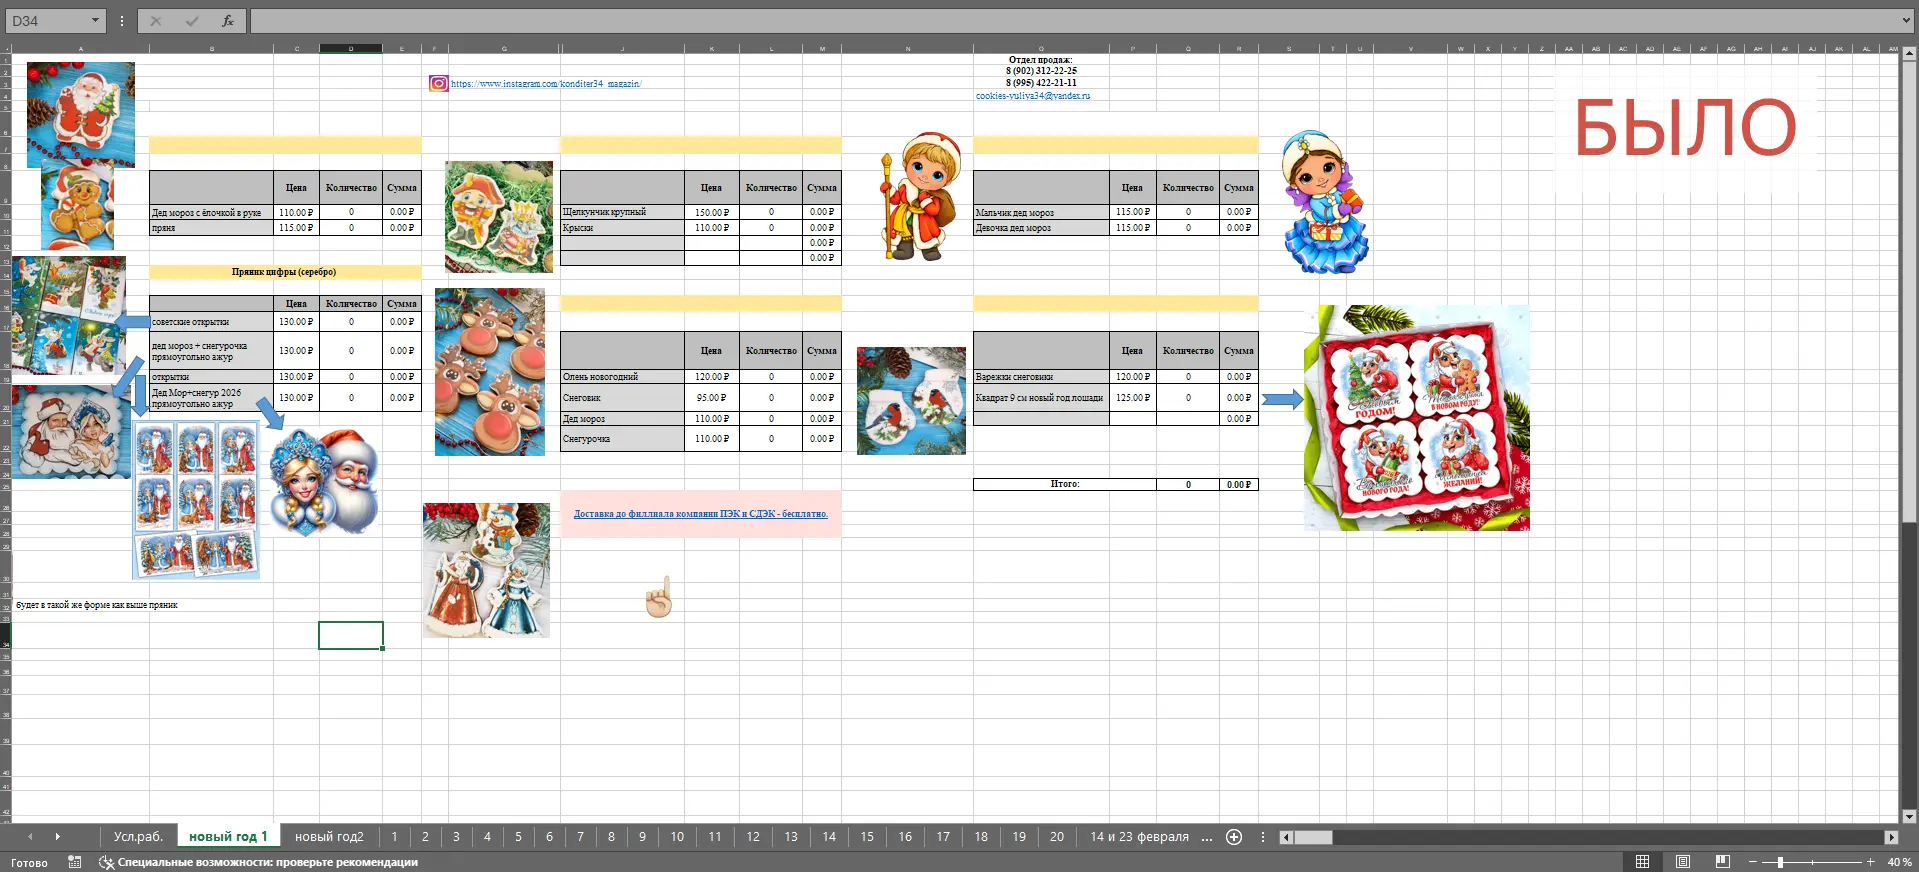Viewport: 1919px width, 872px height.
Task: Switch to the Усл.раб. sheet tab
Action: click(138, 837)
